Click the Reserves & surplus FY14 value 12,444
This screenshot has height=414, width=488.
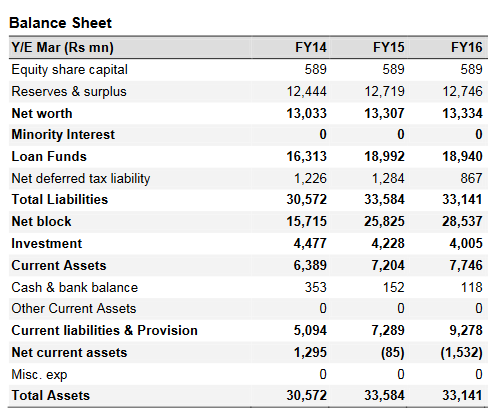(307, 91)
